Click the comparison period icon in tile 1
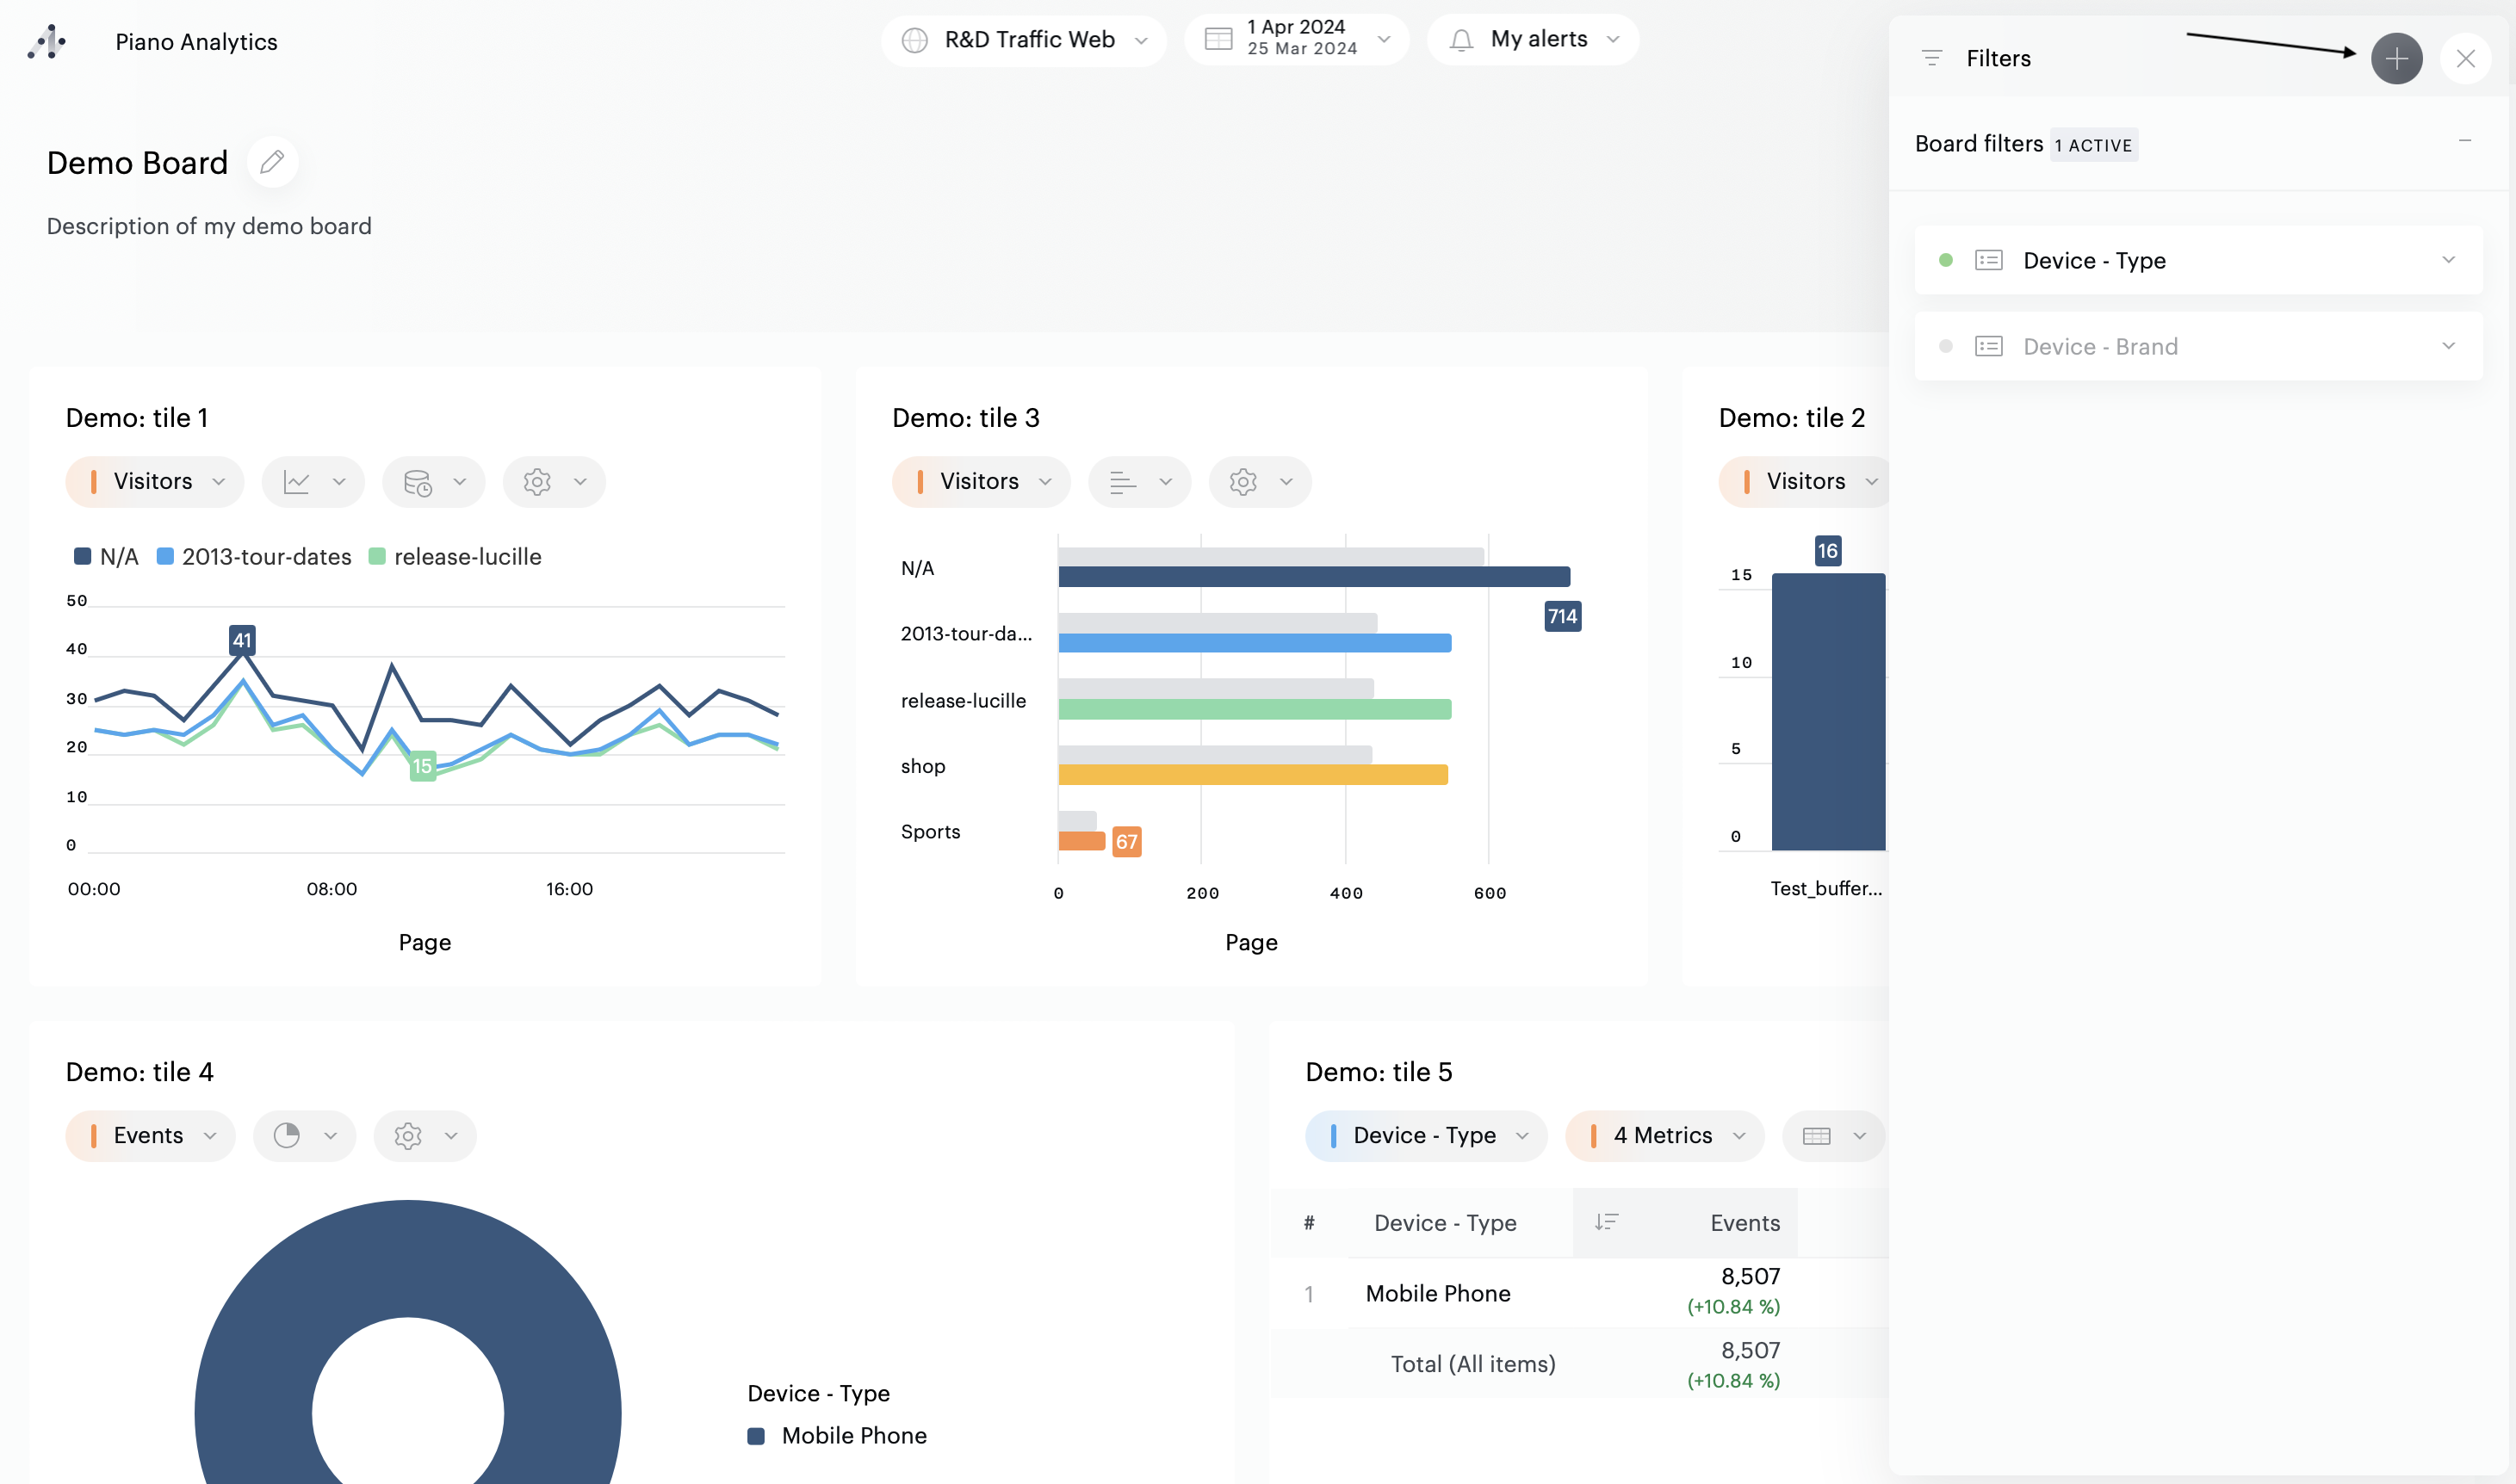2516x1484 pixels. click(418, 482)
